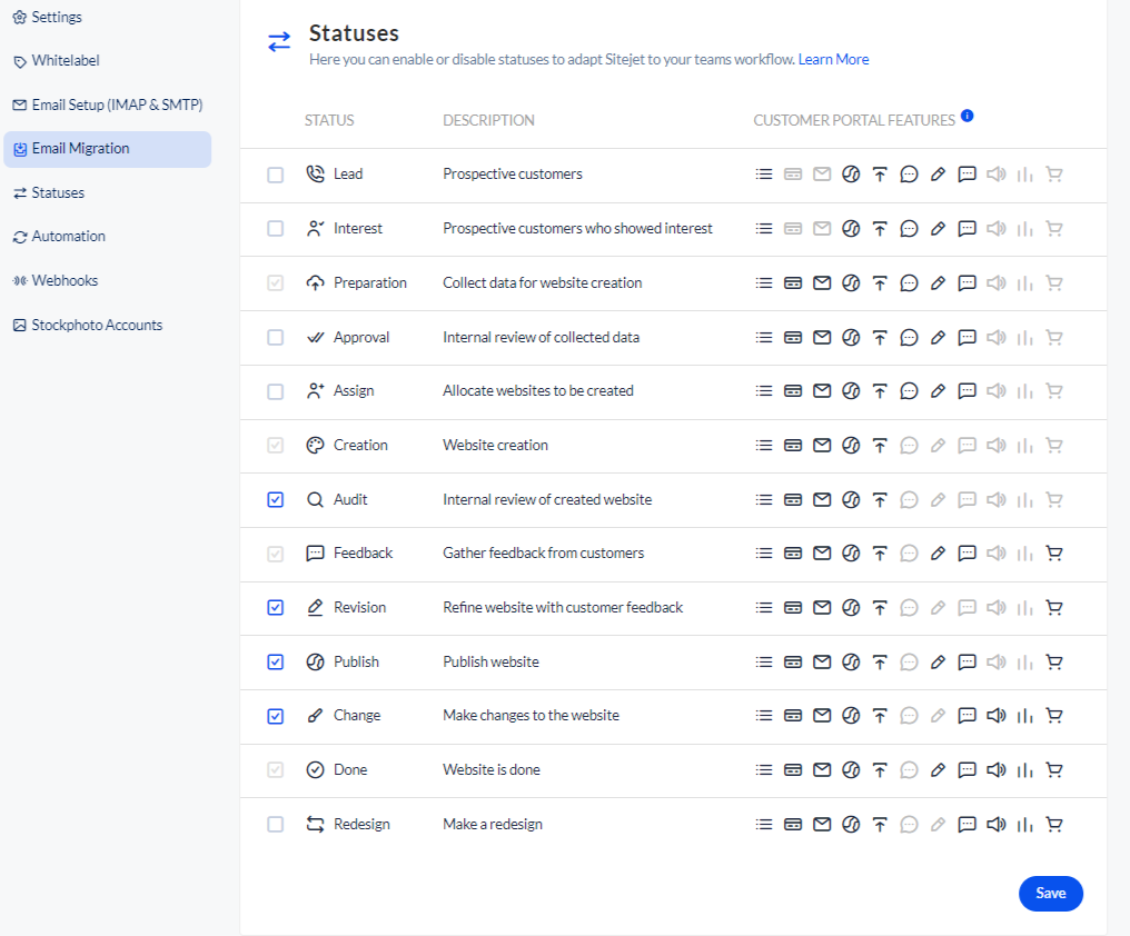
Task: Uncheck the Audit status checkbox
Action: click(275, 500)
